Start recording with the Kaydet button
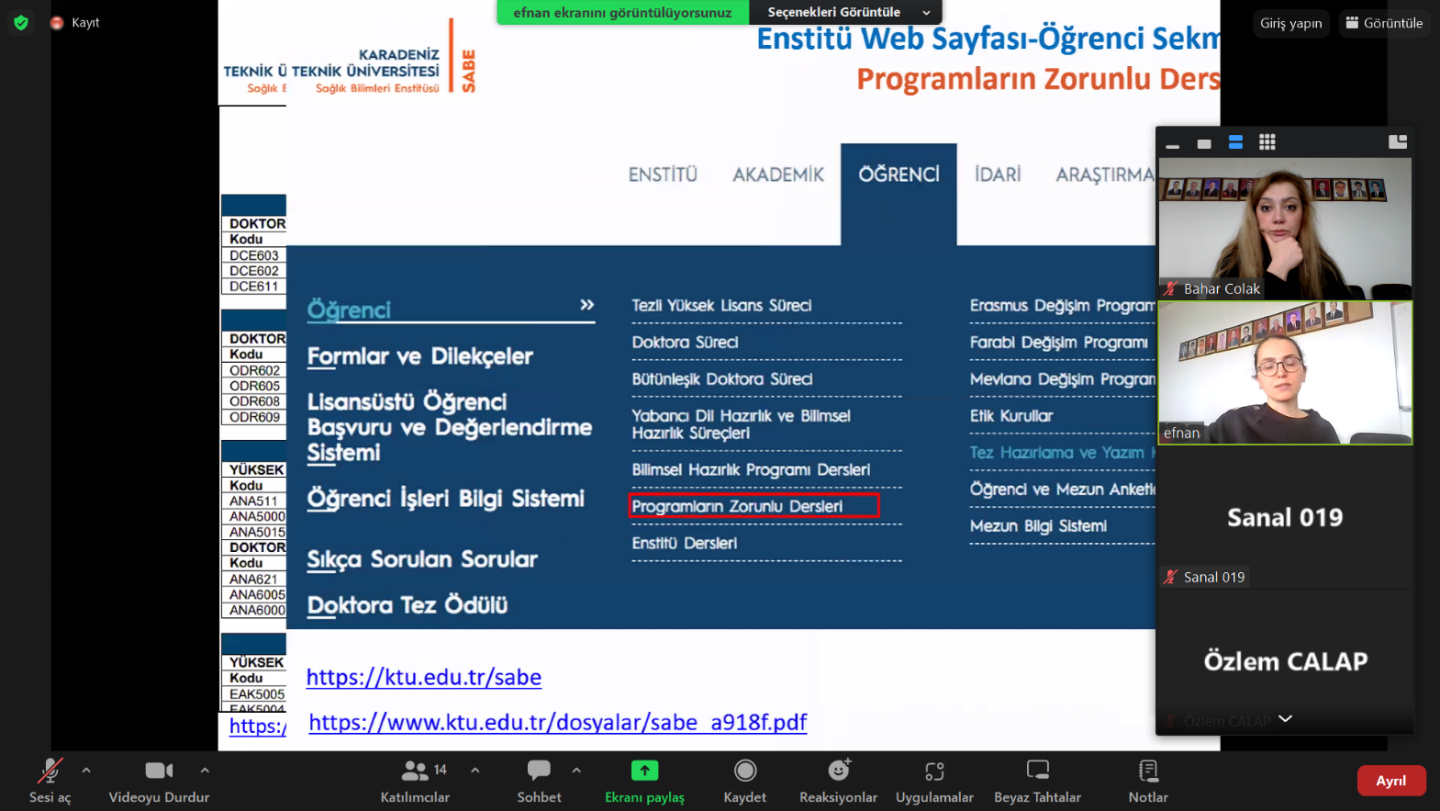The height and width of the screenshot is (811, 1440). (x=745, y=781)
